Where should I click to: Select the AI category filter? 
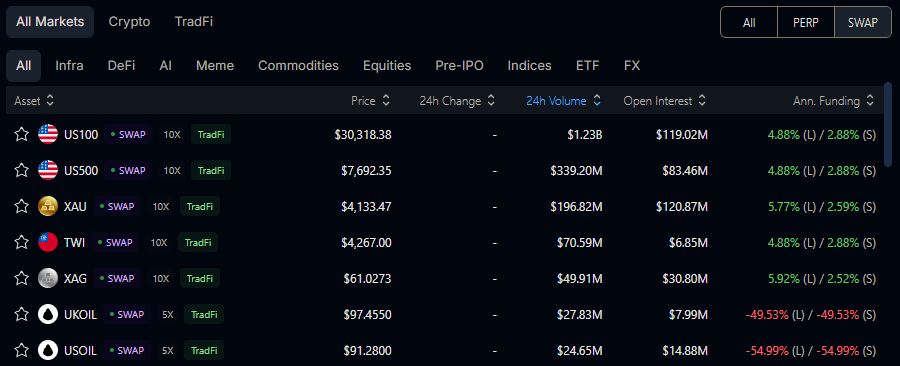point(165,65)
